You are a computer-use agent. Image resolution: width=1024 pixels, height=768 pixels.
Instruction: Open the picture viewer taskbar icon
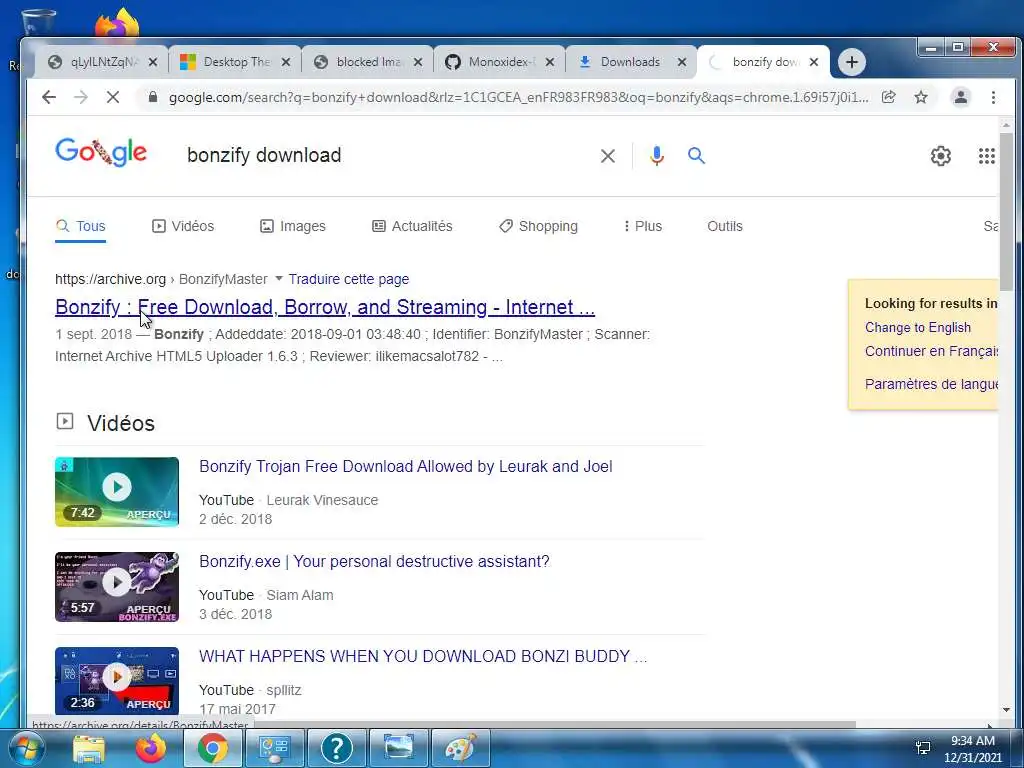399,748
